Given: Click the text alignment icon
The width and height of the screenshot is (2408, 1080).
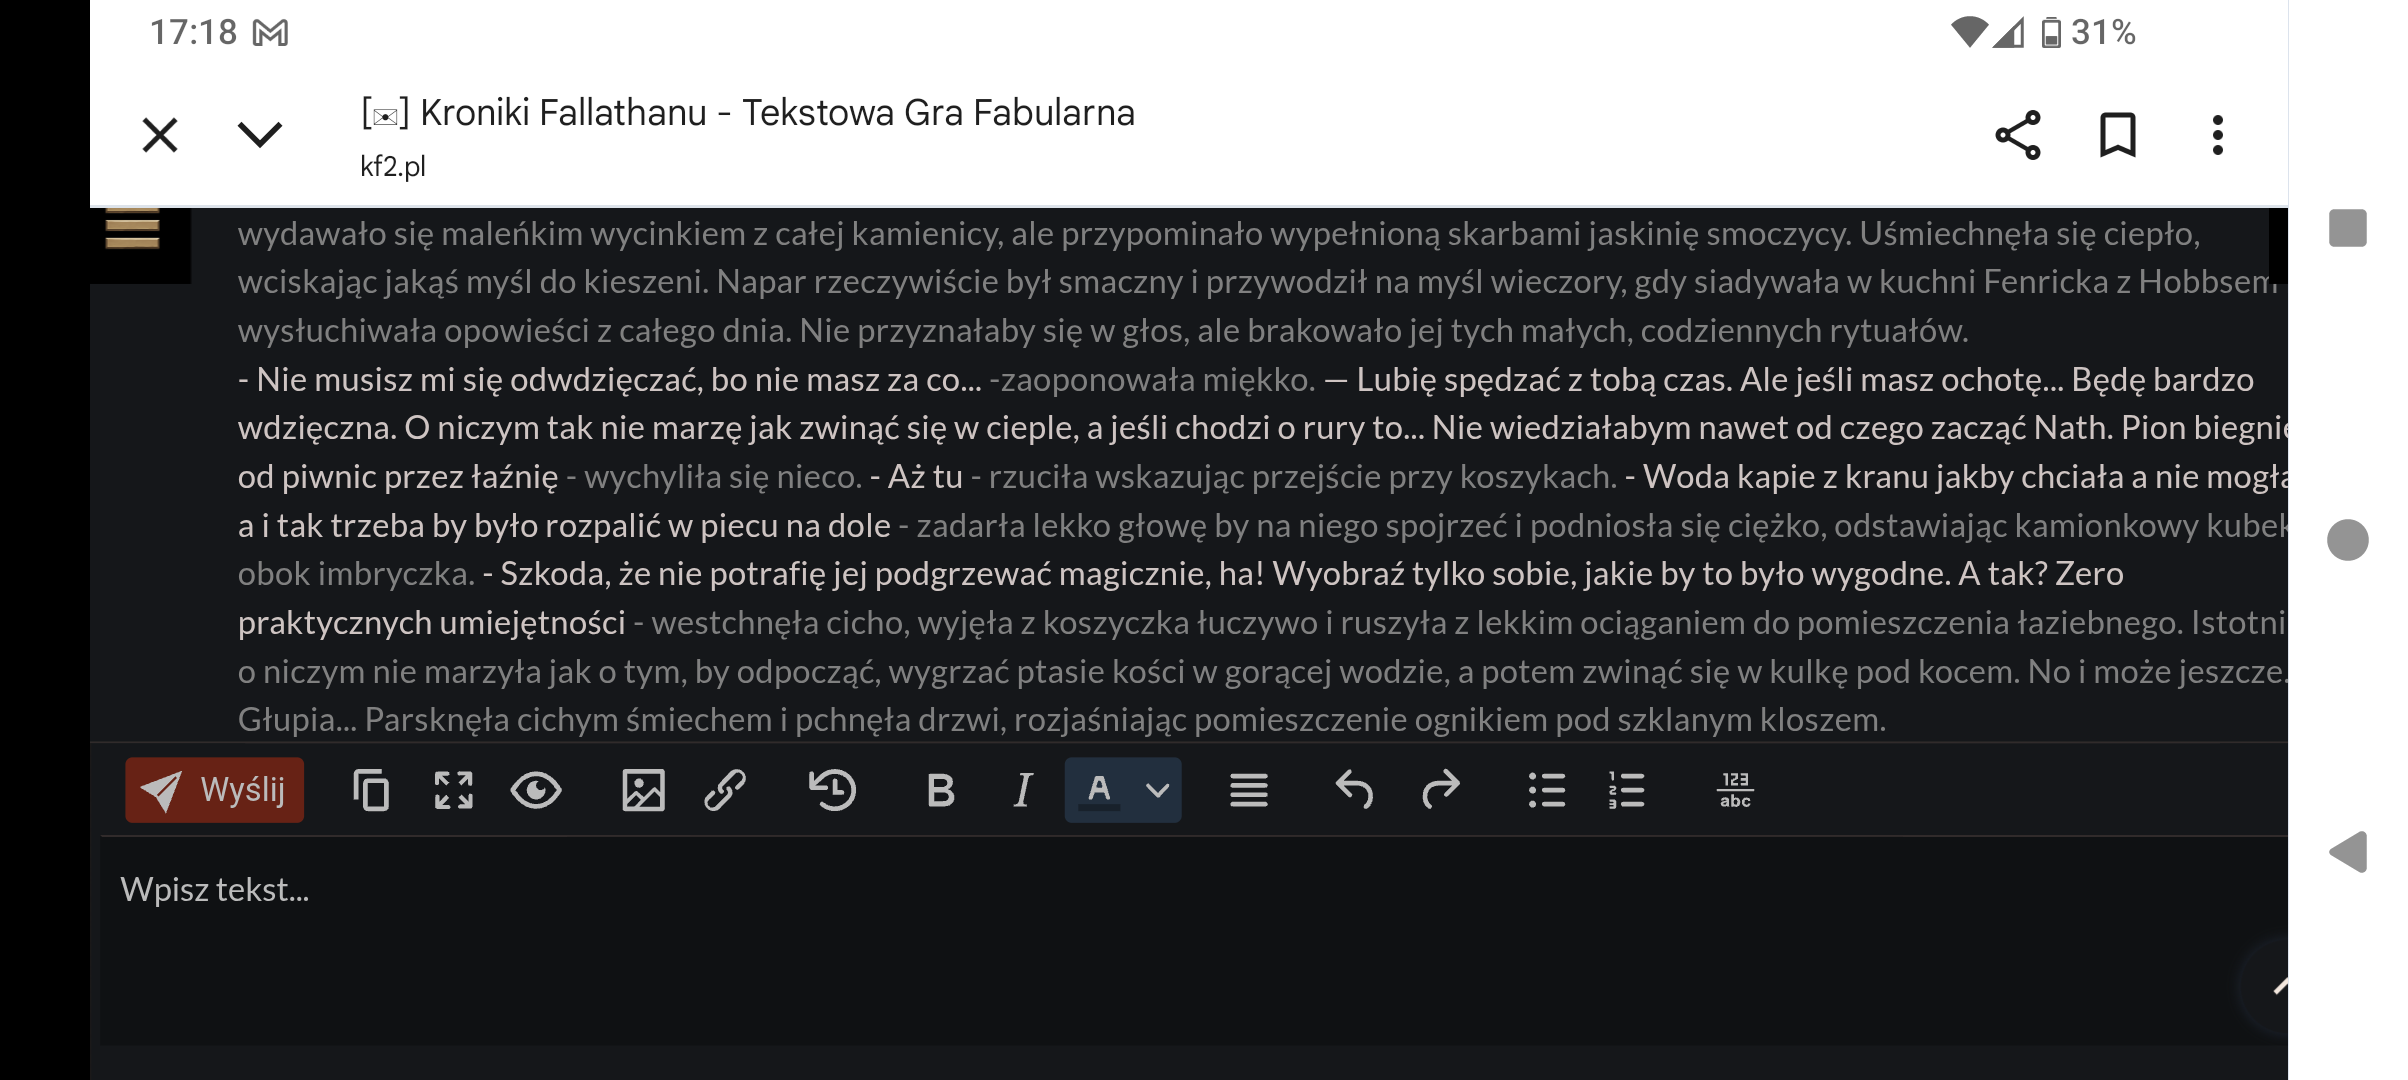Looking at the screenshot, I should pyautogui.click(x=1249, y=790).
